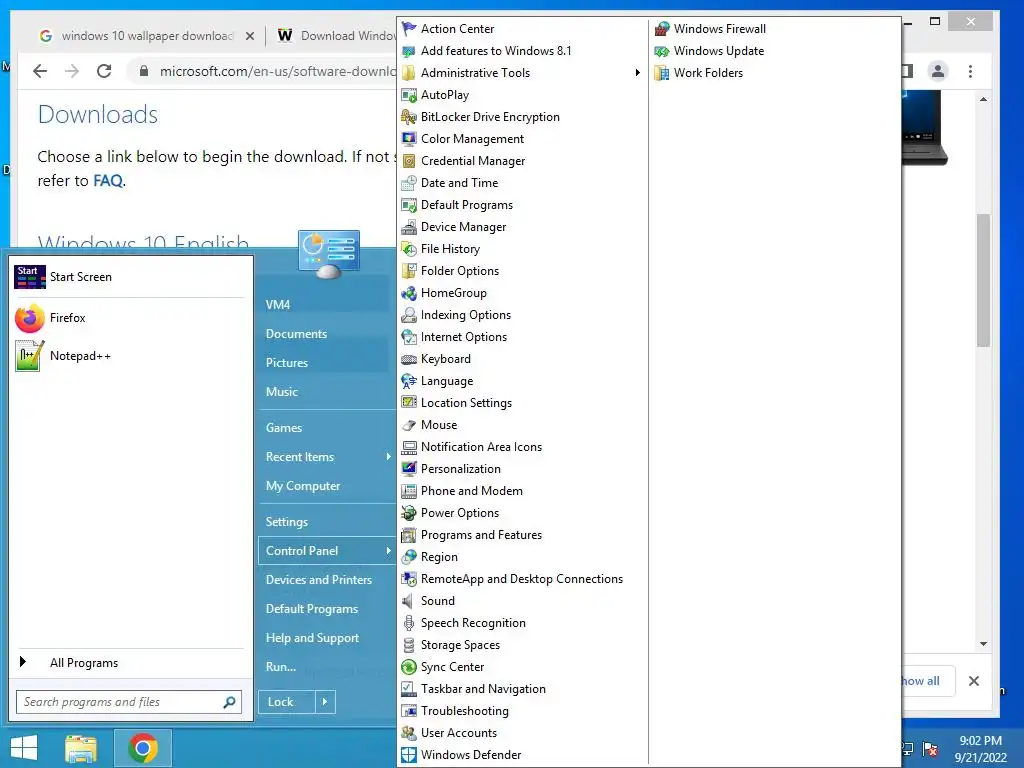Click the Notepad++ icon in Start menu
The height and width of the screenshot is (768, 1024).
(29, 356)
